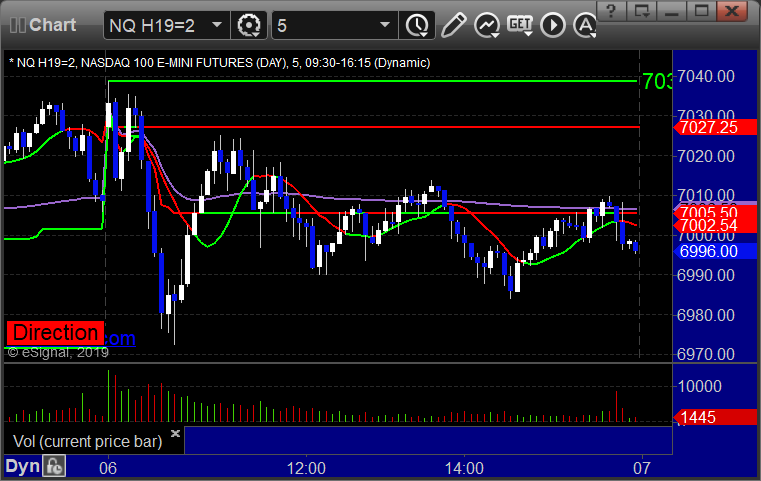Click the 6980.00 price axis label
Screen dimensions: 761x481
click(706, 315)
